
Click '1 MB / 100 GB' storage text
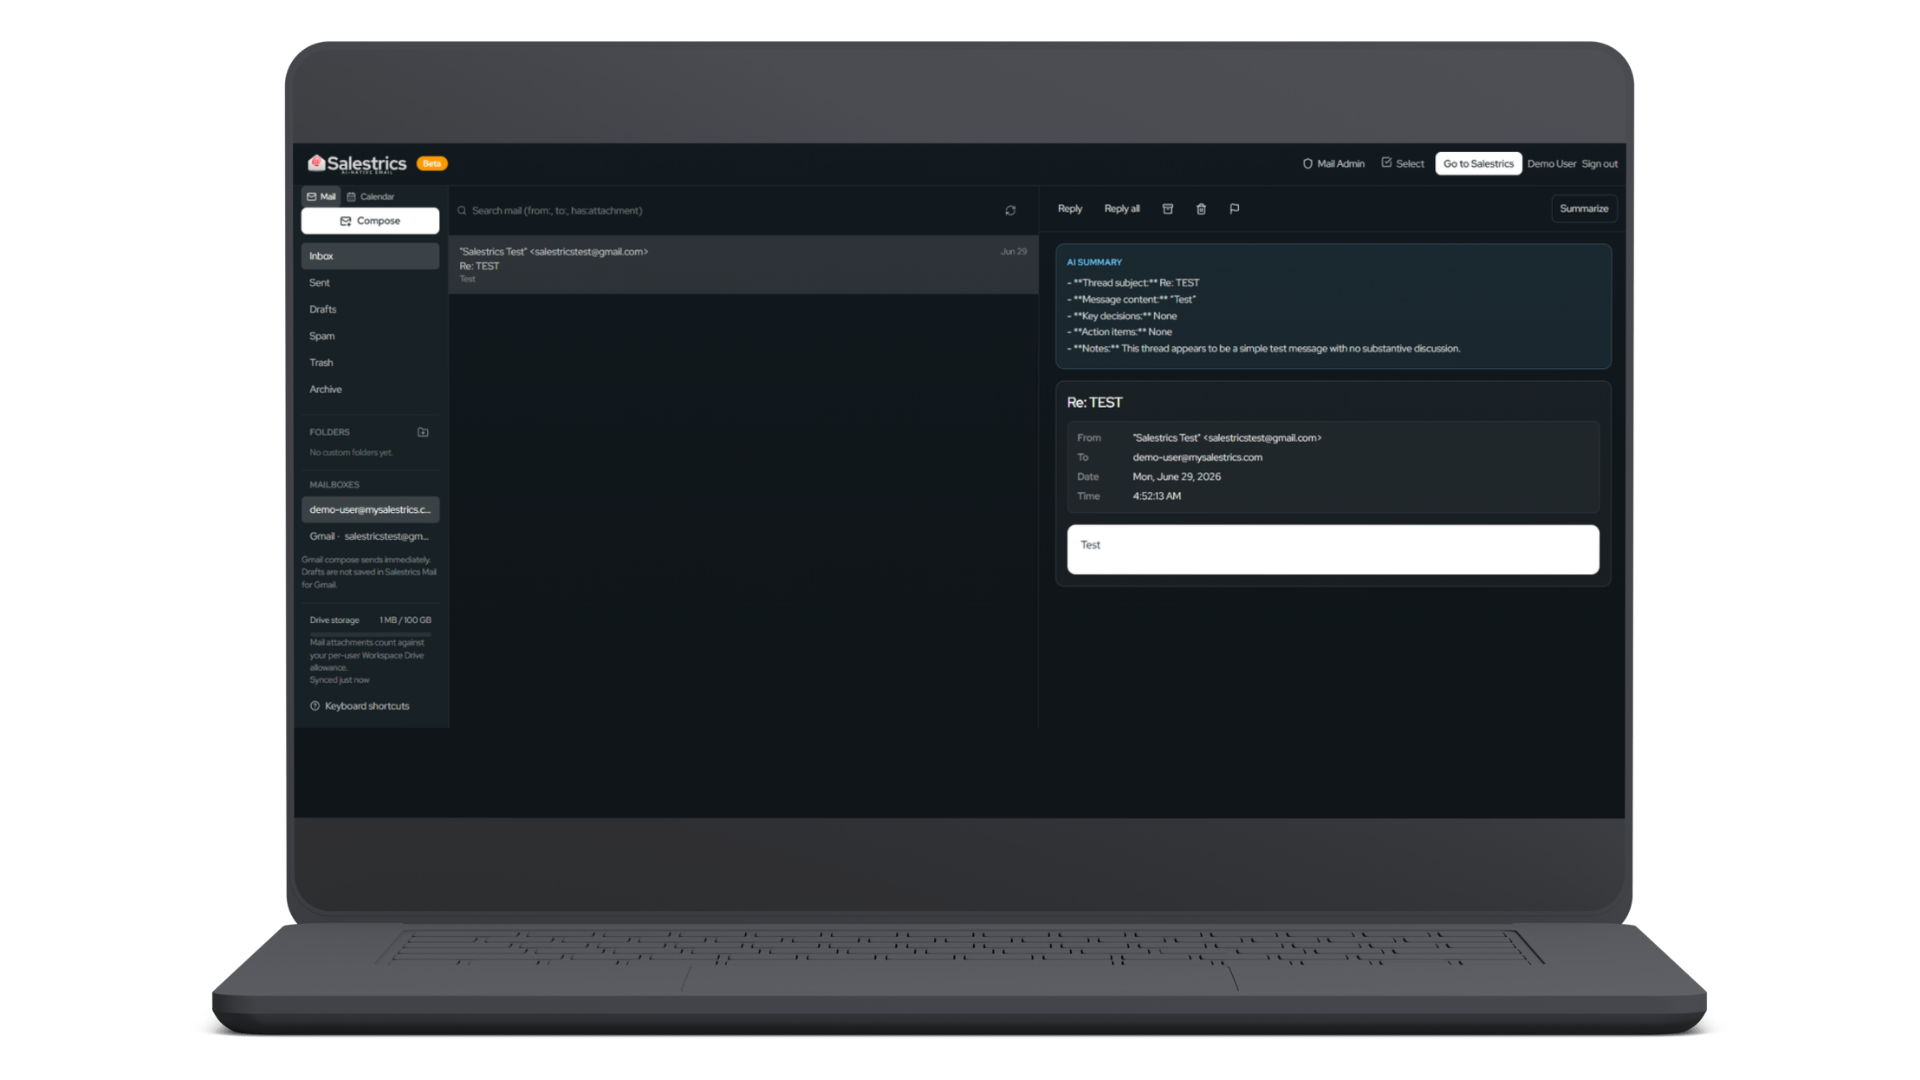pyautogui.click(x=405, y=621)
